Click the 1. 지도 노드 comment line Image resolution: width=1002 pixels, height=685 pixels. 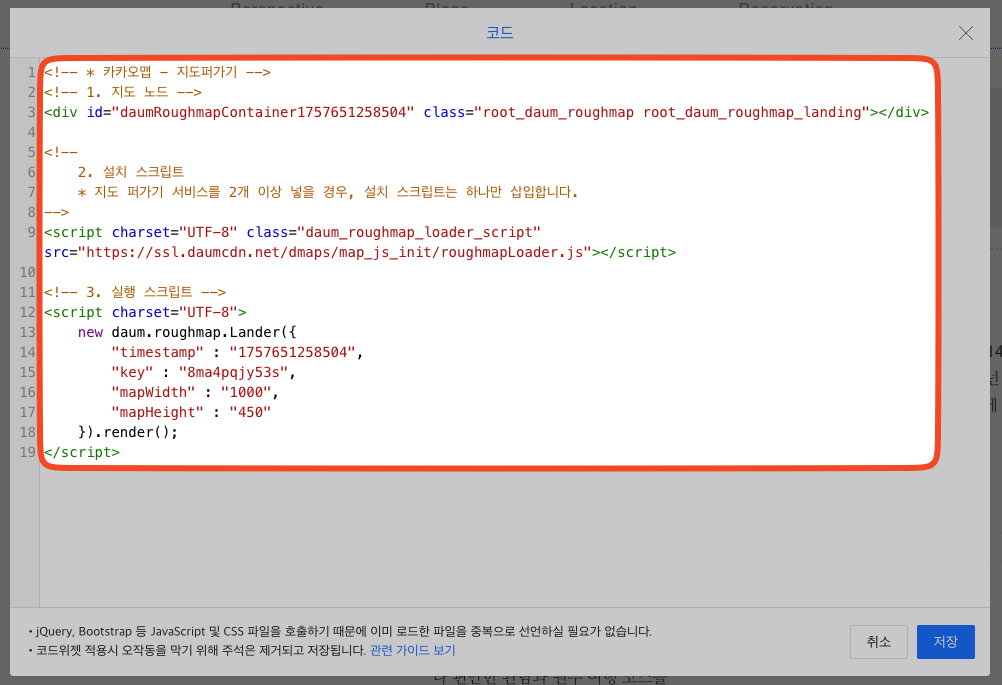(123, 92)
